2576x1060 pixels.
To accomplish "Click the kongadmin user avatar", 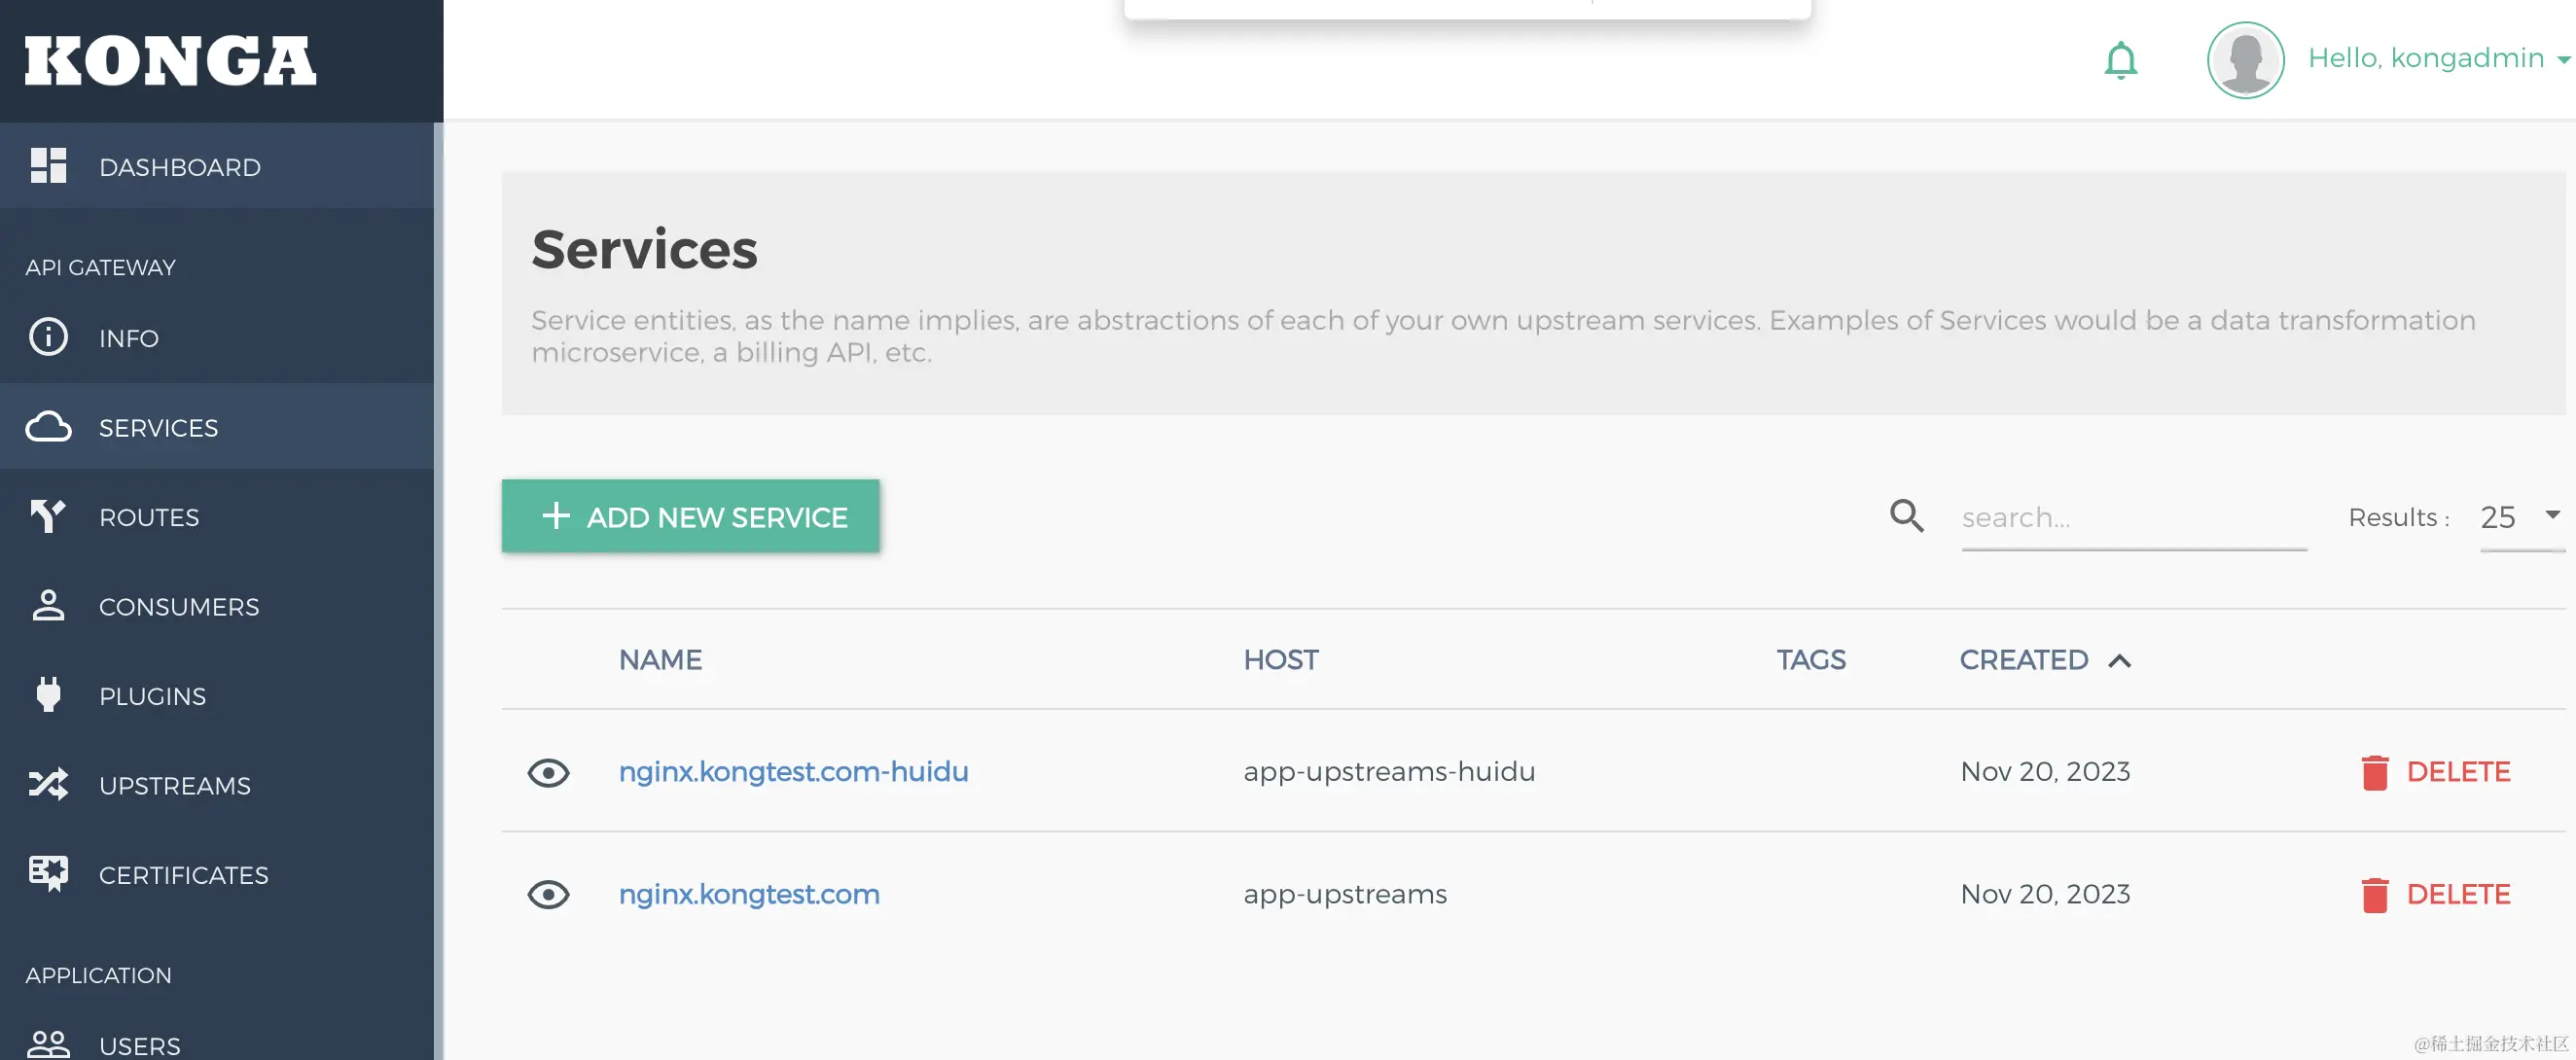I will [x=2245, y=60].
